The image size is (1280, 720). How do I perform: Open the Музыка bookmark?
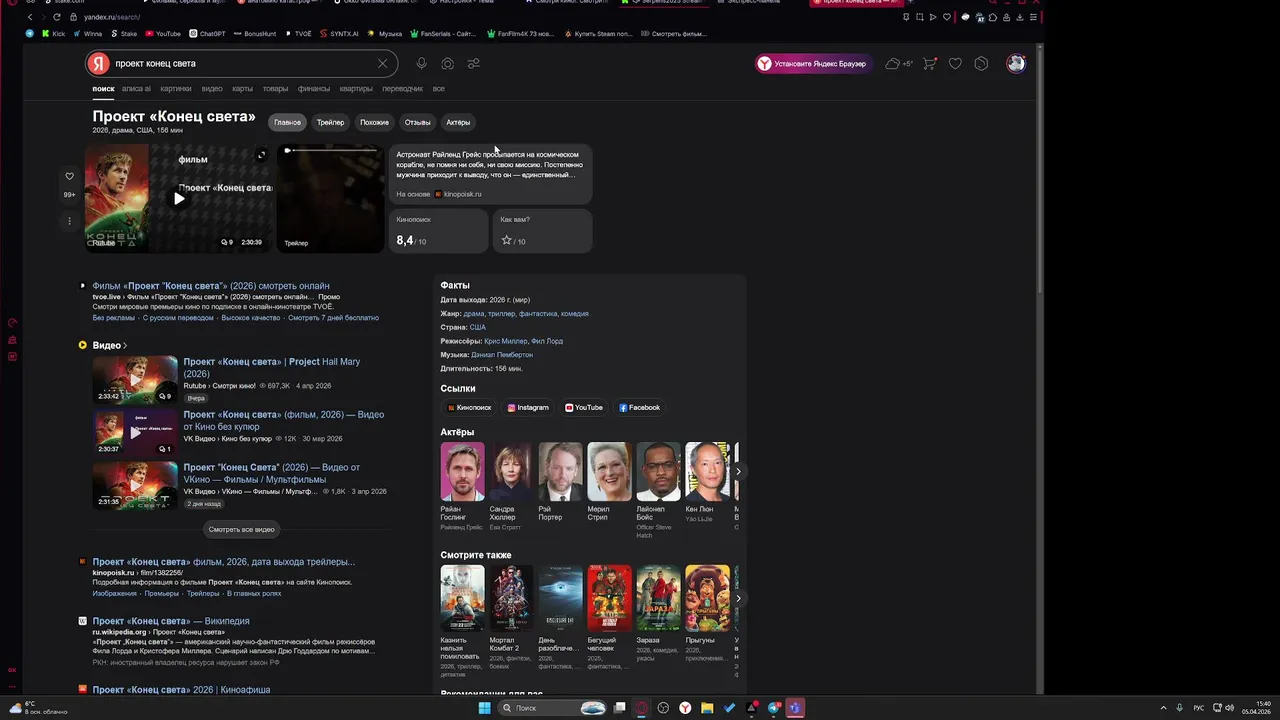(385, 33)
